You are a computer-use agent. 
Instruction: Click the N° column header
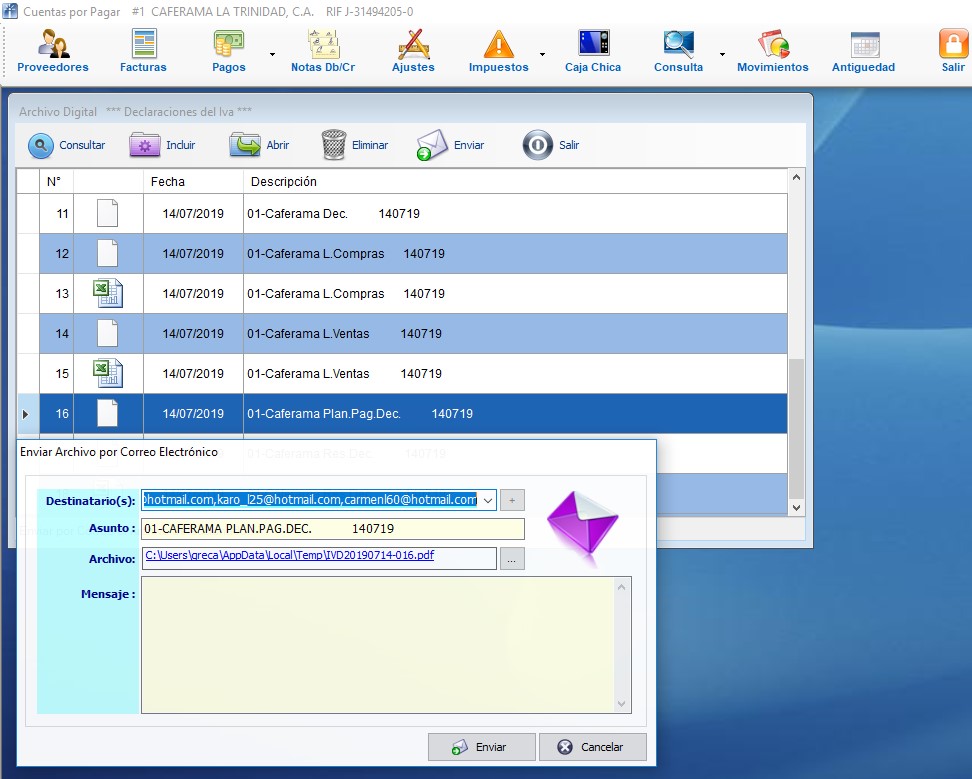tap(56, 182)
